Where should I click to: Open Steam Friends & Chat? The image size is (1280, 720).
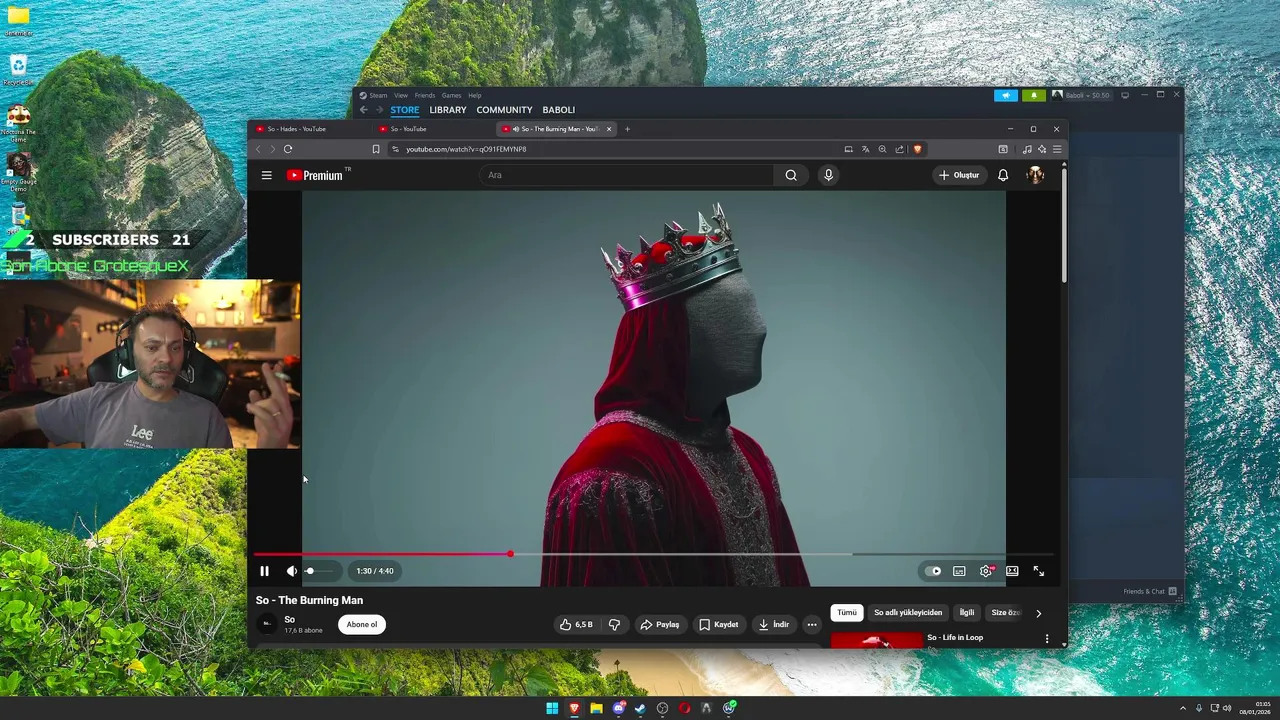coord(1150,591)
